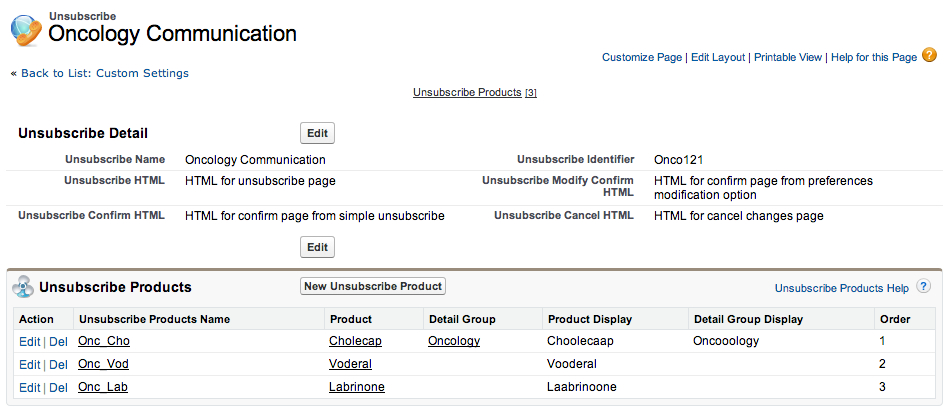Click the bottom Edit button below the detail section
This screenshot has width=950, height=415.
(317, 247)
